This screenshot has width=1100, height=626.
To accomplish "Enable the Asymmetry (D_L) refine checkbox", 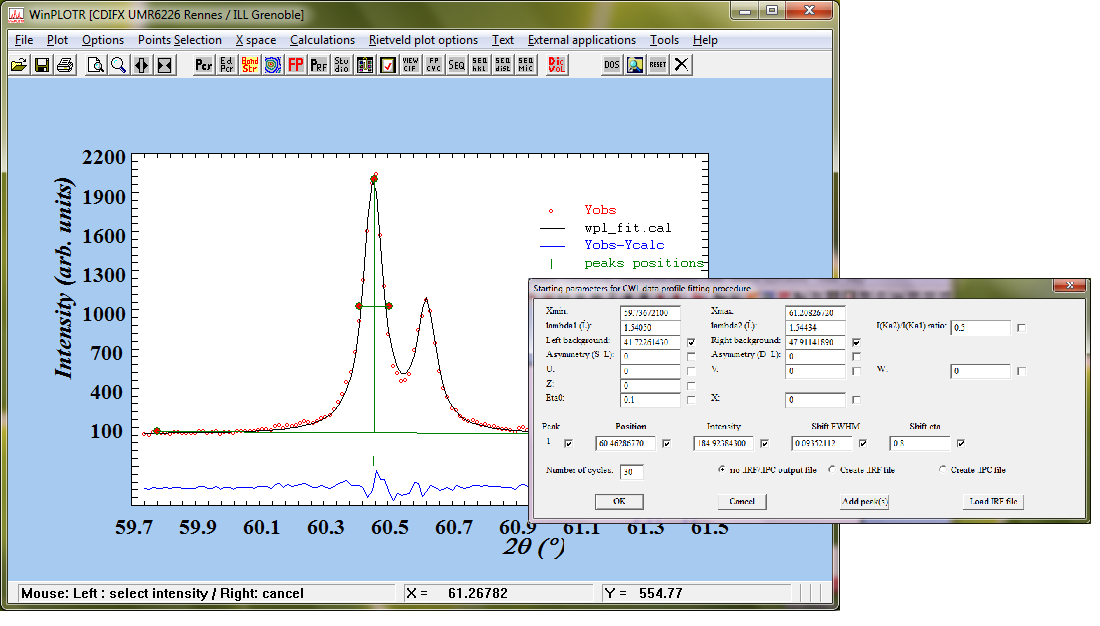I will coord(856,357).
